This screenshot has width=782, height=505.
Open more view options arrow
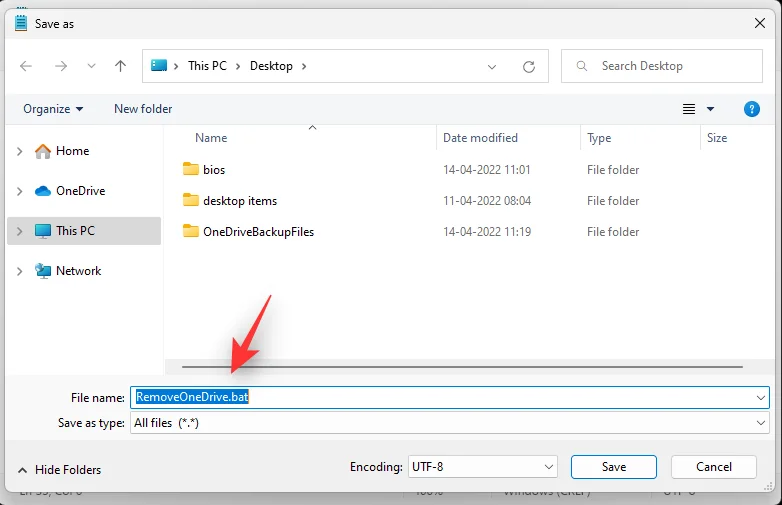click(x=710, y=109)
